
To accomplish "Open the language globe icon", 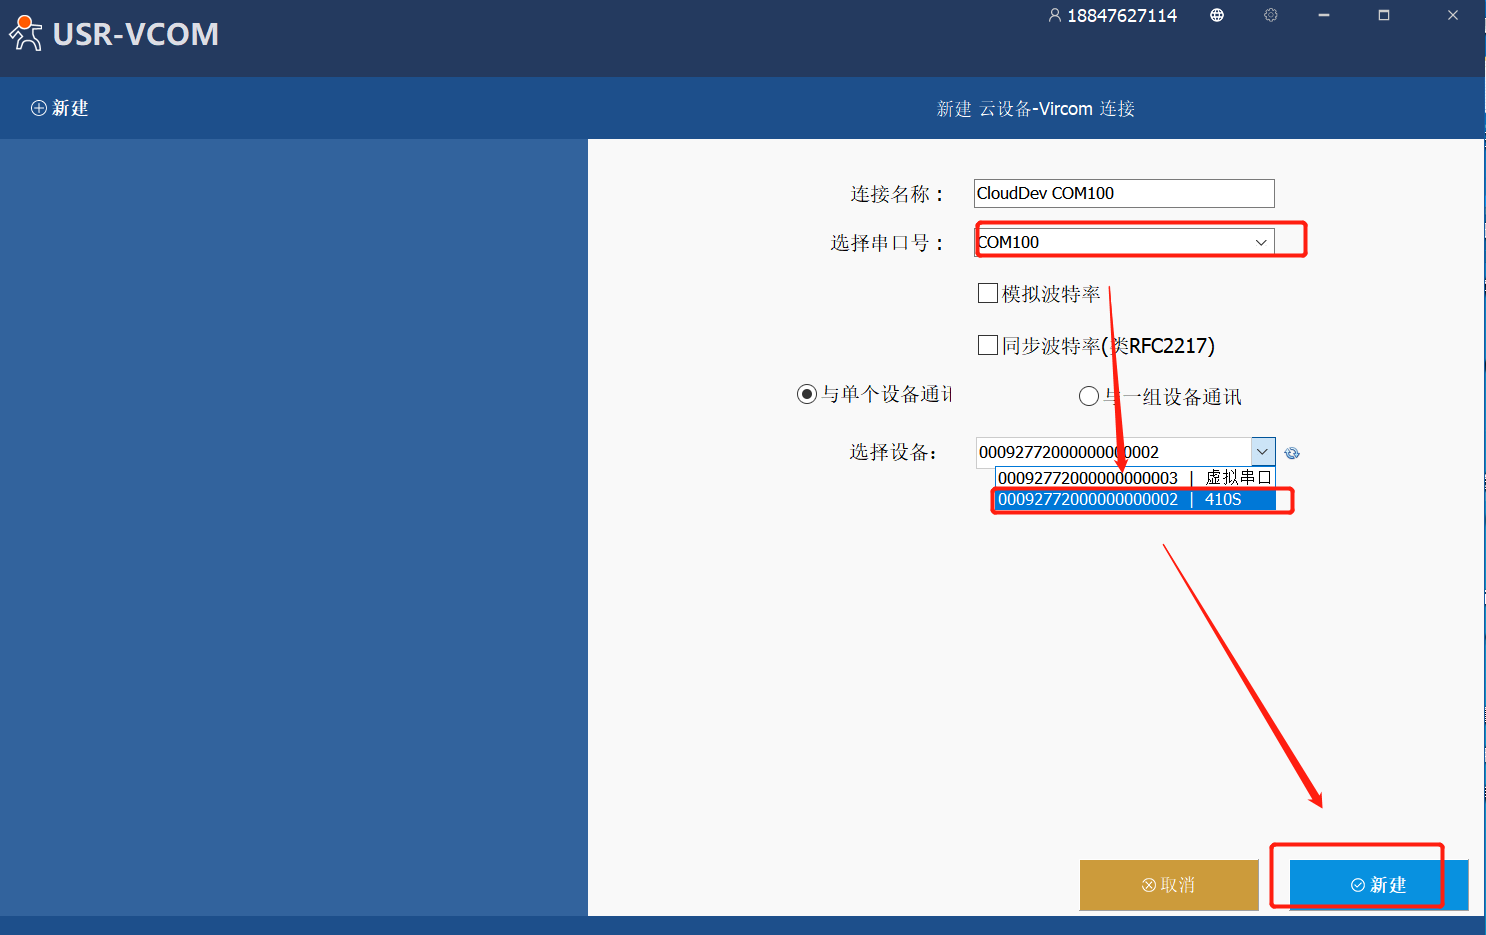I will point(1217,15).
